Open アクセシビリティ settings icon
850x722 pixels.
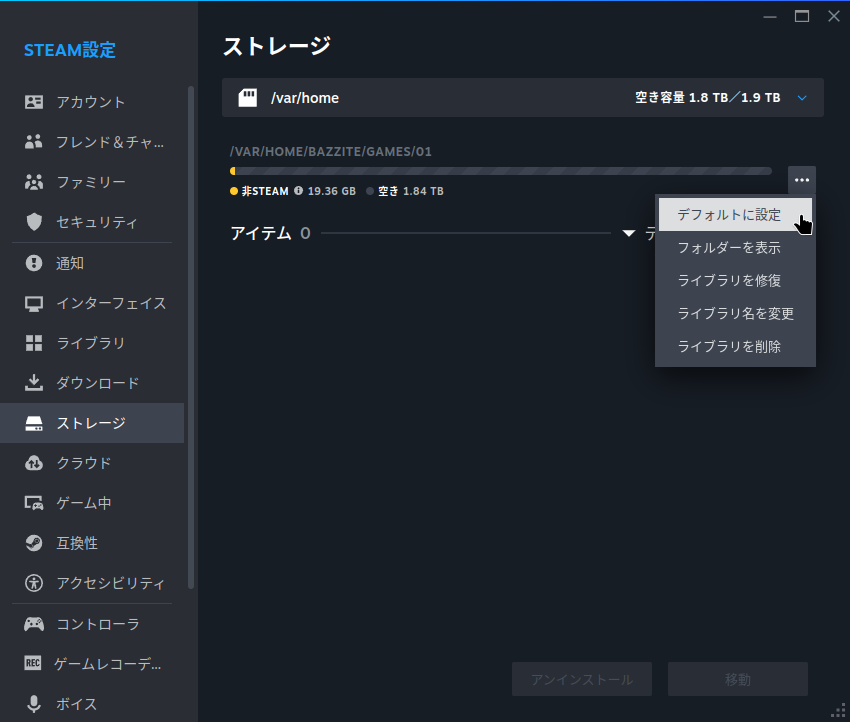pos(33,583)
